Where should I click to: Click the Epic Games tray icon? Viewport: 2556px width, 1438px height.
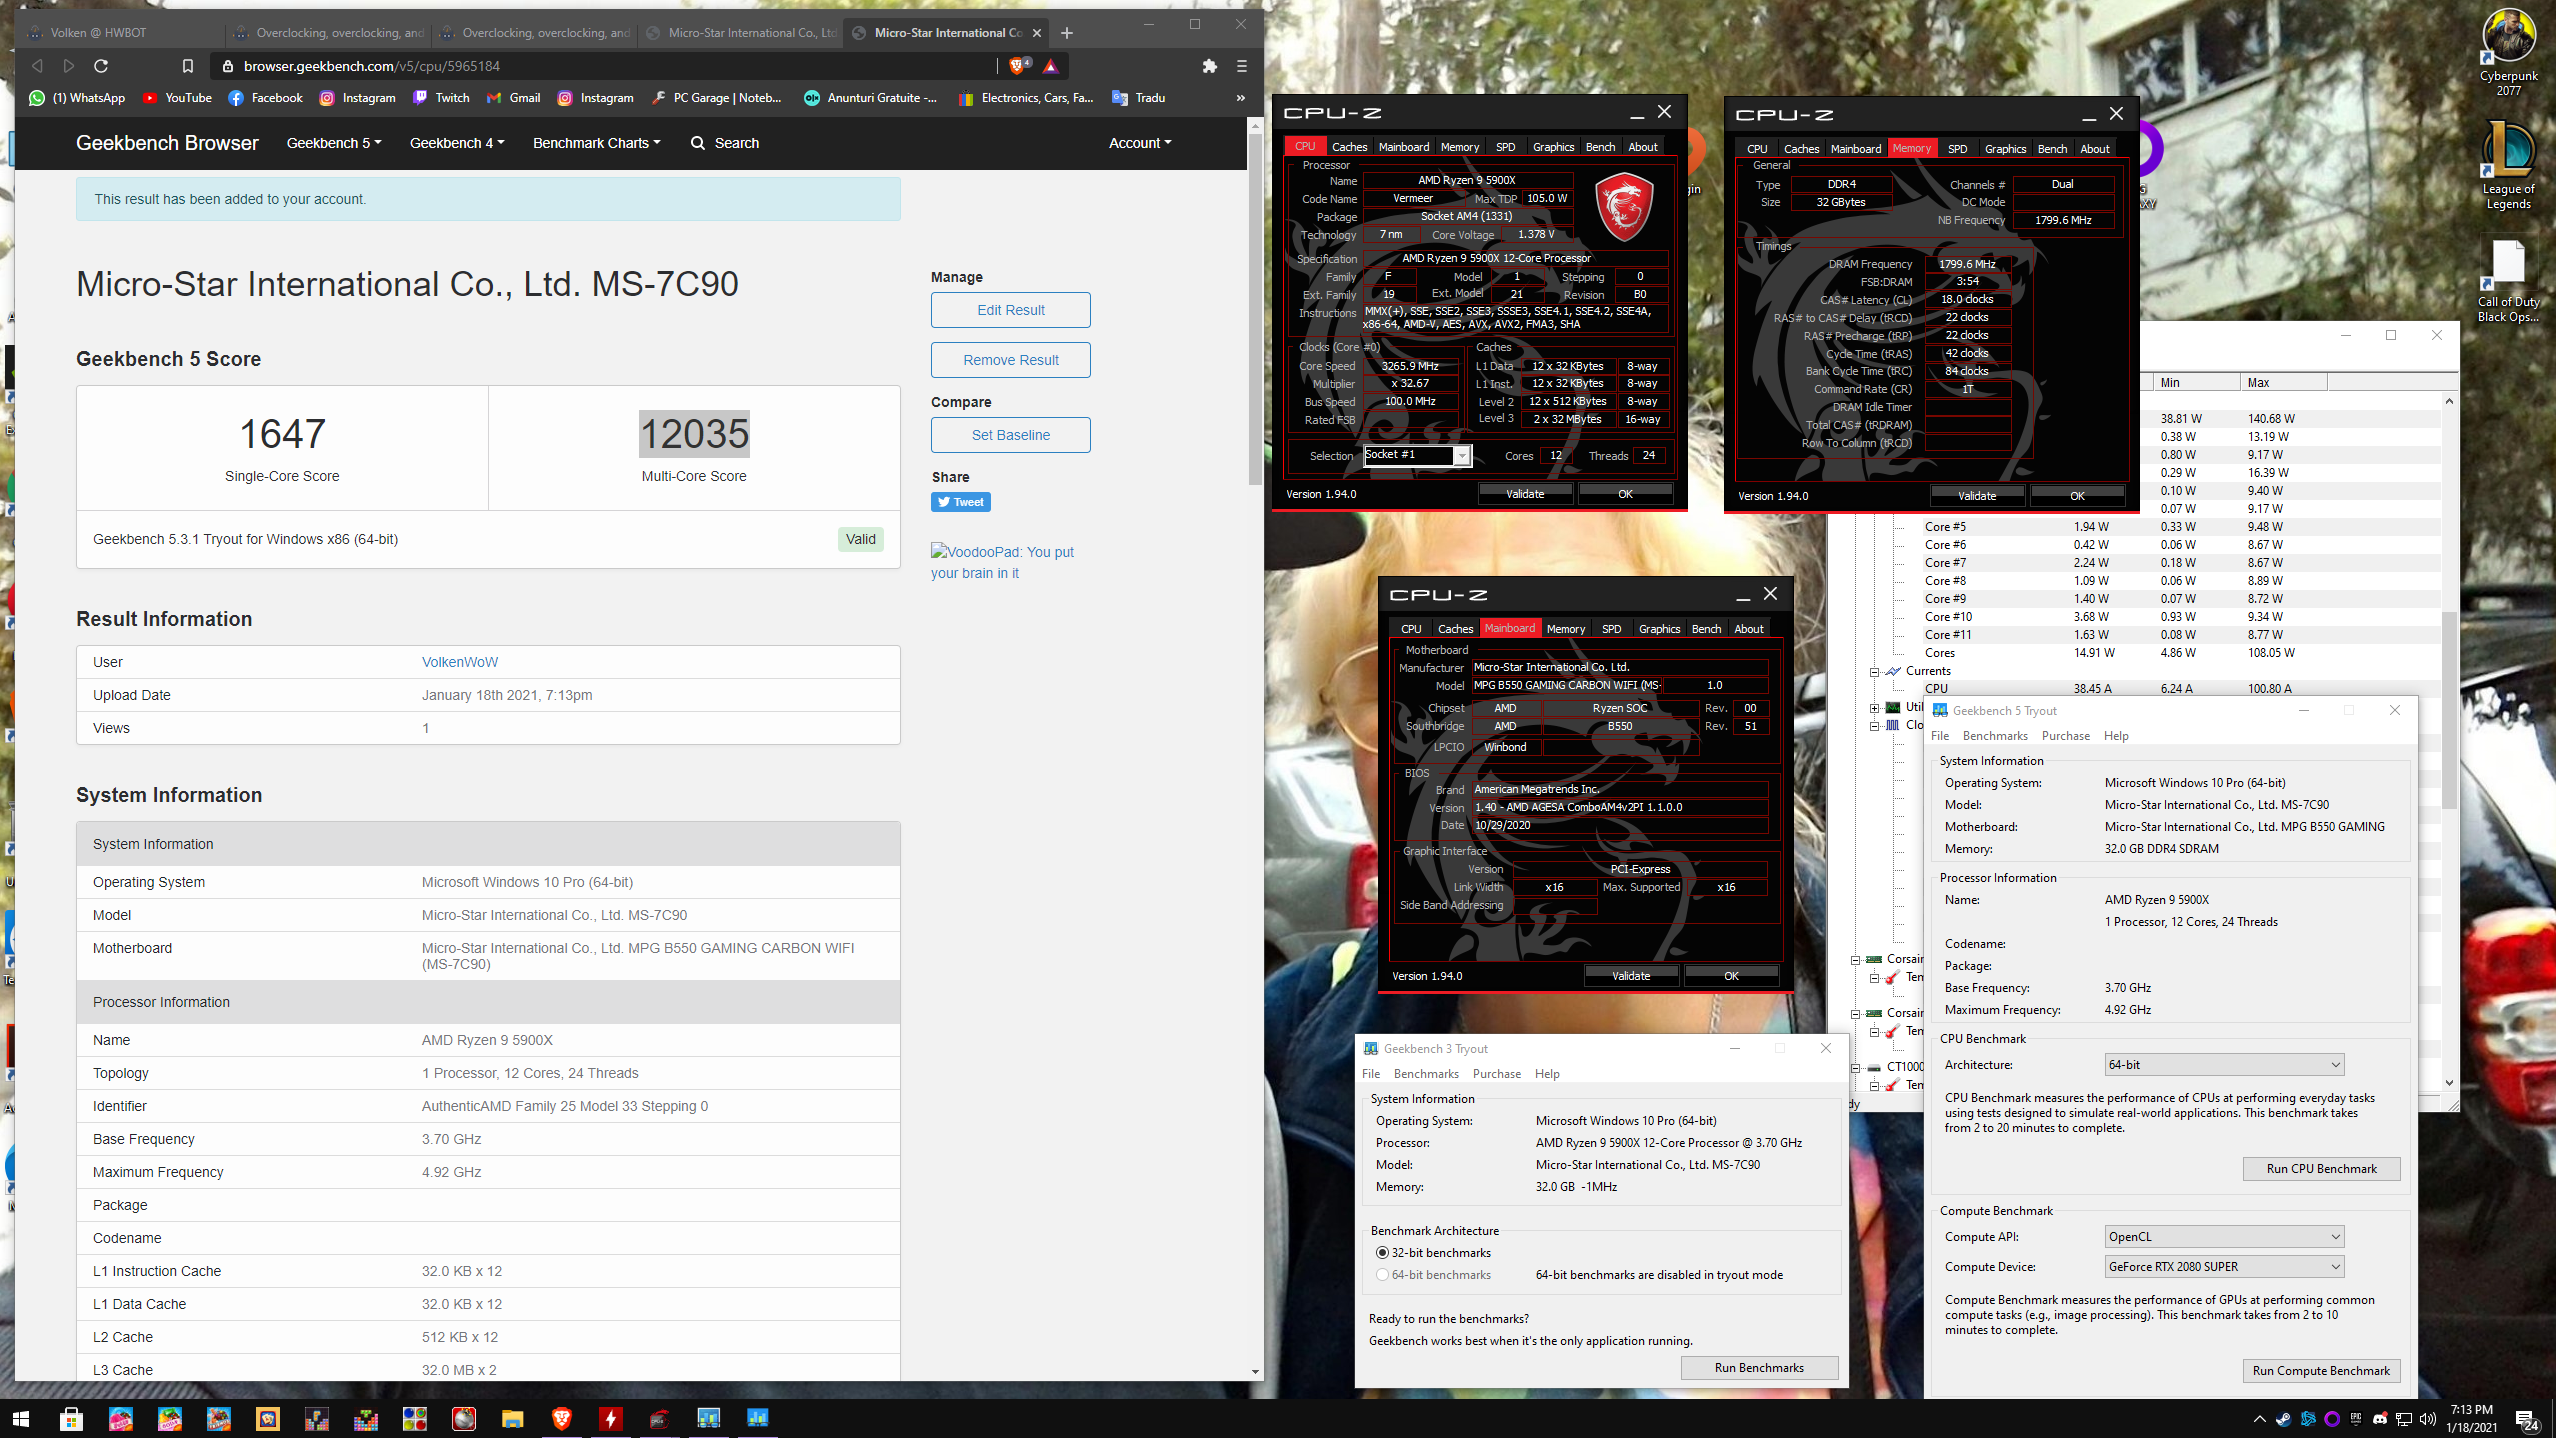[x=2356, y=1418]
